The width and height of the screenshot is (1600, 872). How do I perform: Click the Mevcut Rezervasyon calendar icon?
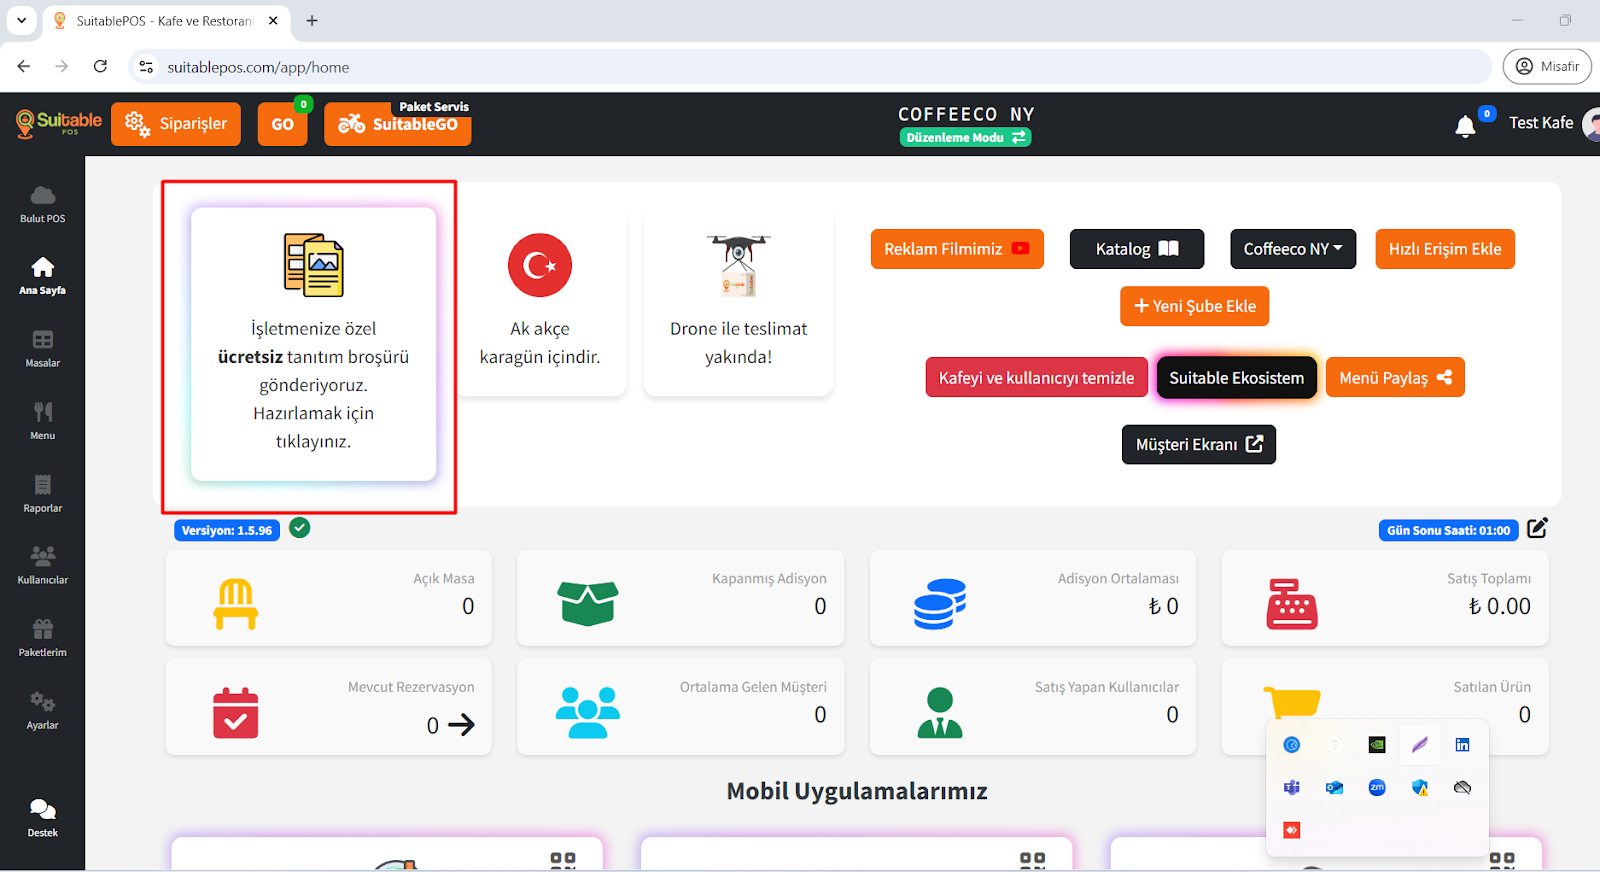[x=235, y=713]
